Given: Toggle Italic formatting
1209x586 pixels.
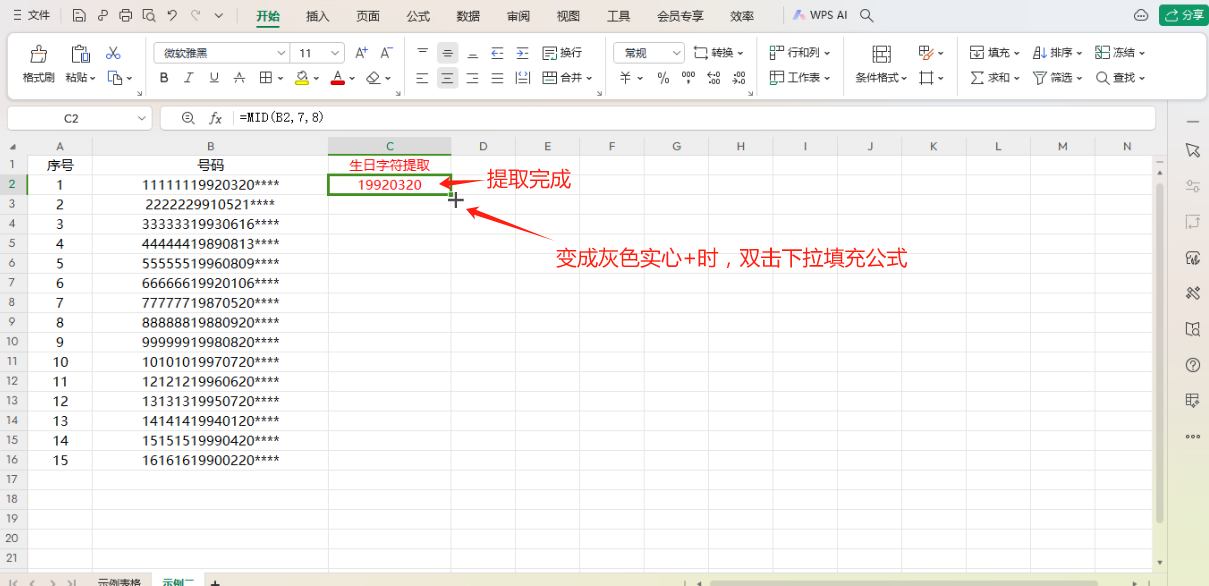Looking at the screenshot, I should tap(189, 78).
